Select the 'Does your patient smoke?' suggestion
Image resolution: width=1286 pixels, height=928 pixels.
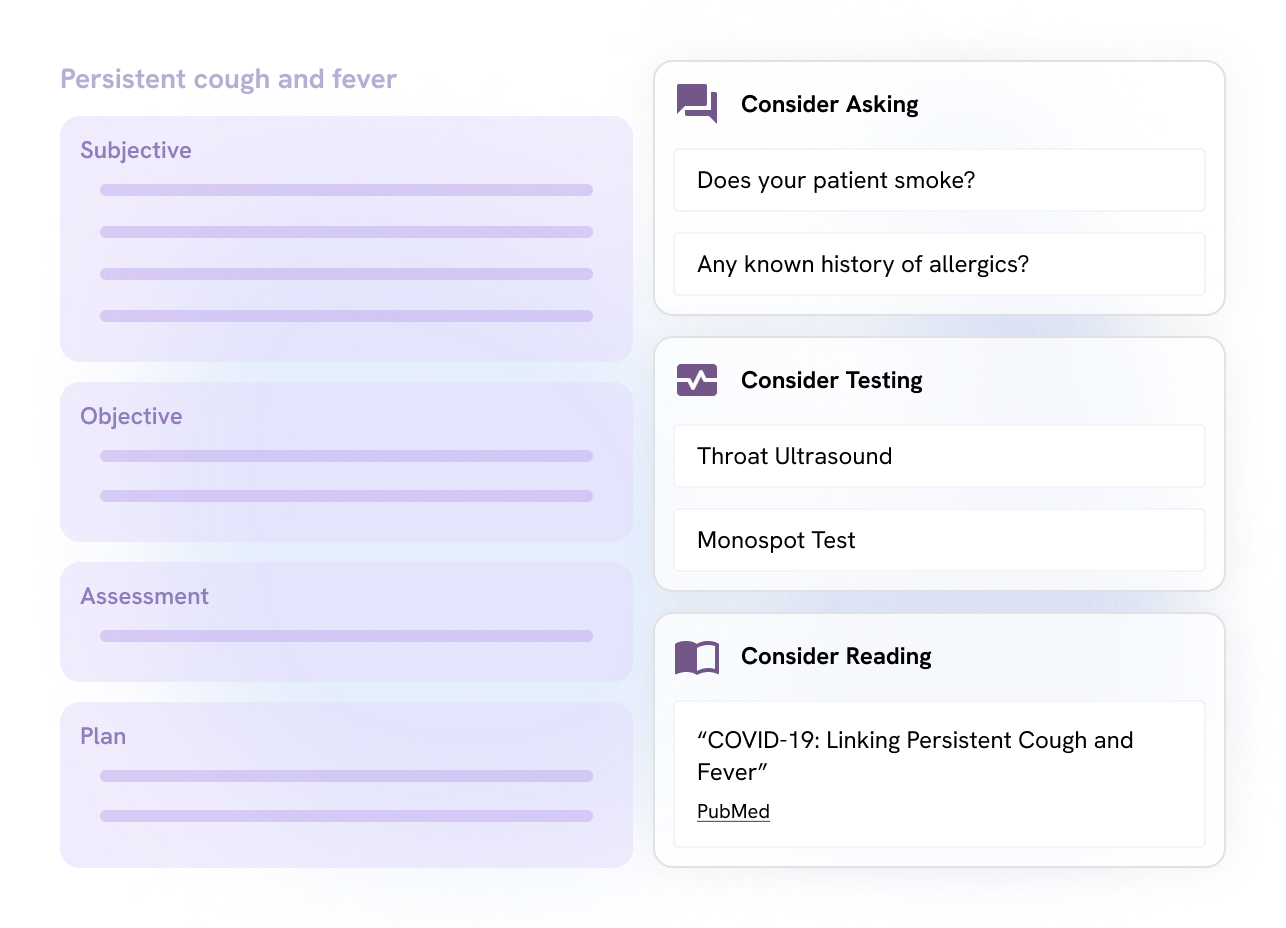939,180
